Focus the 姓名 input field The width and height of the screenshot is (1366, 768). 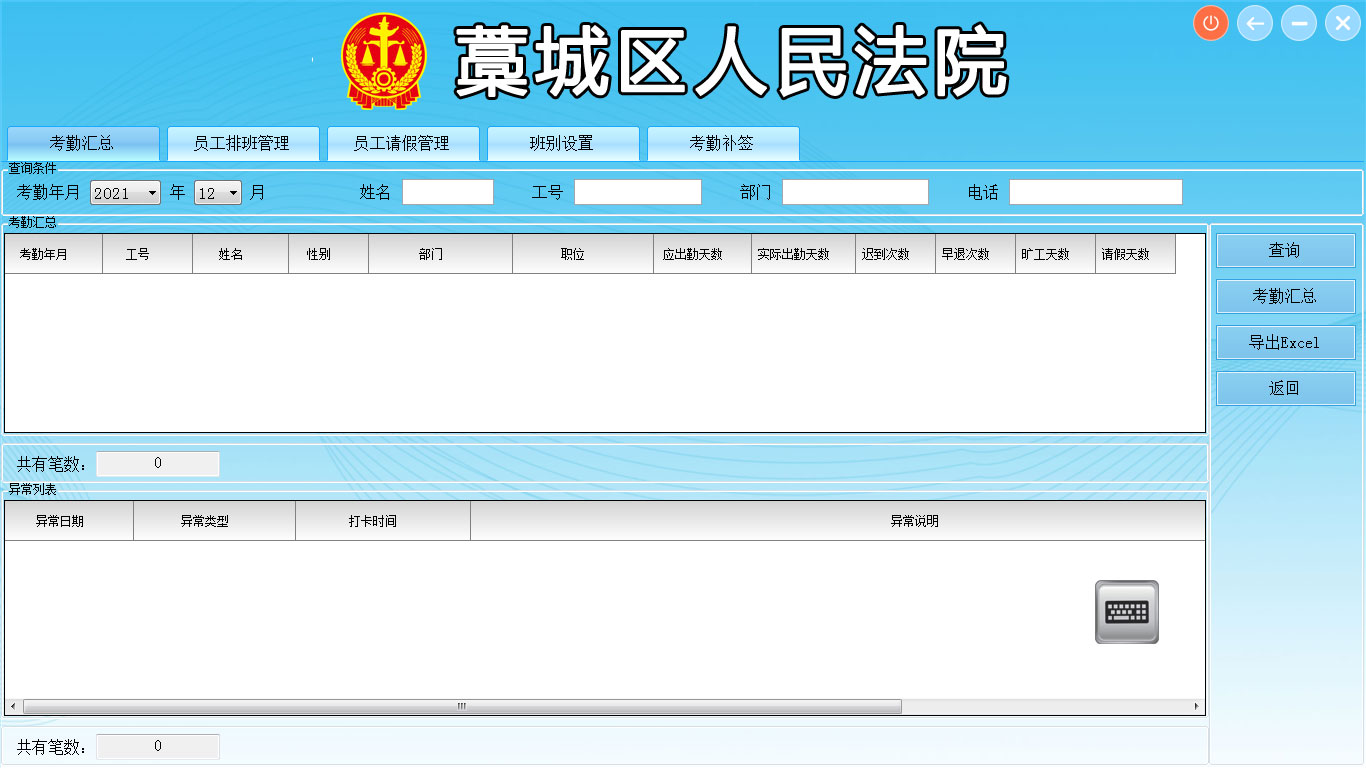(x=447, y=192)
